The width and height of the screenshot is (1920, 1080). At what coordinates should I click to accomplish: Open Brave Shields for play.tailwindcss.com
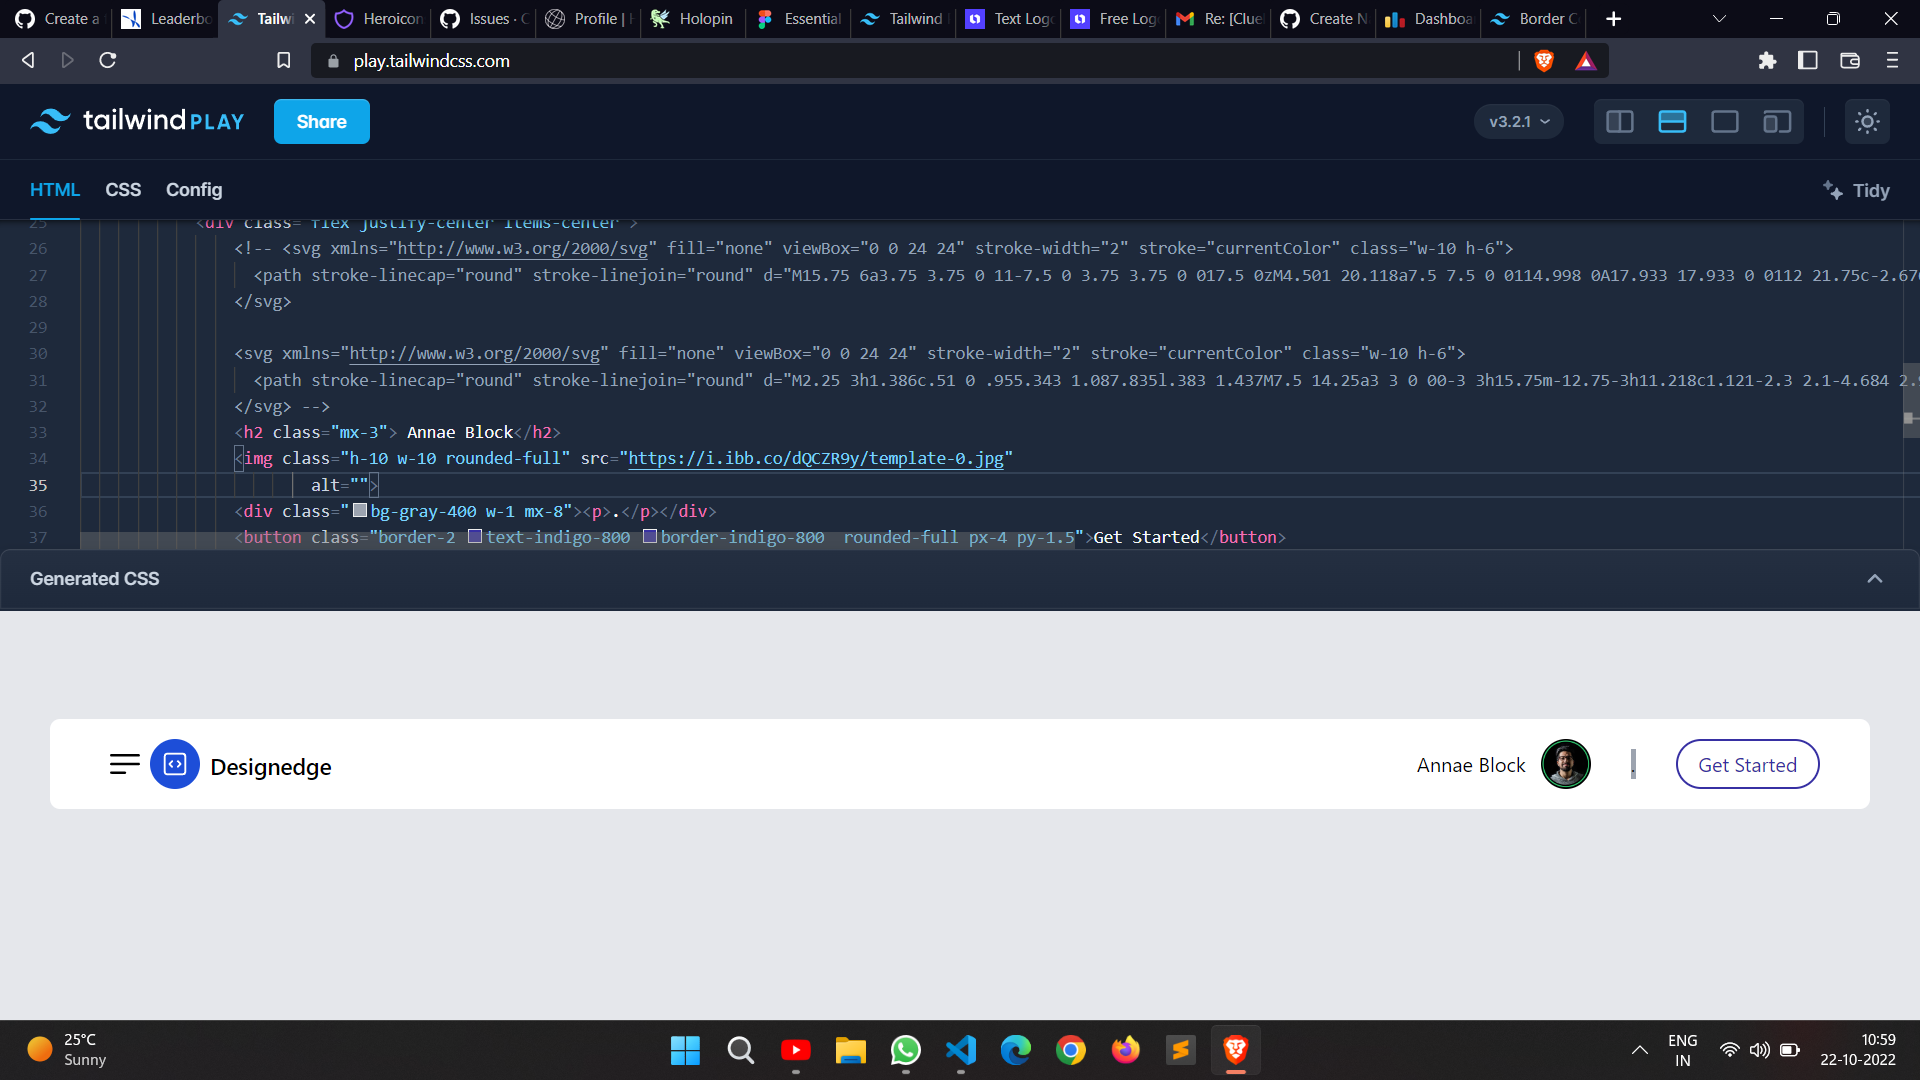click(x=1543, y=61)
